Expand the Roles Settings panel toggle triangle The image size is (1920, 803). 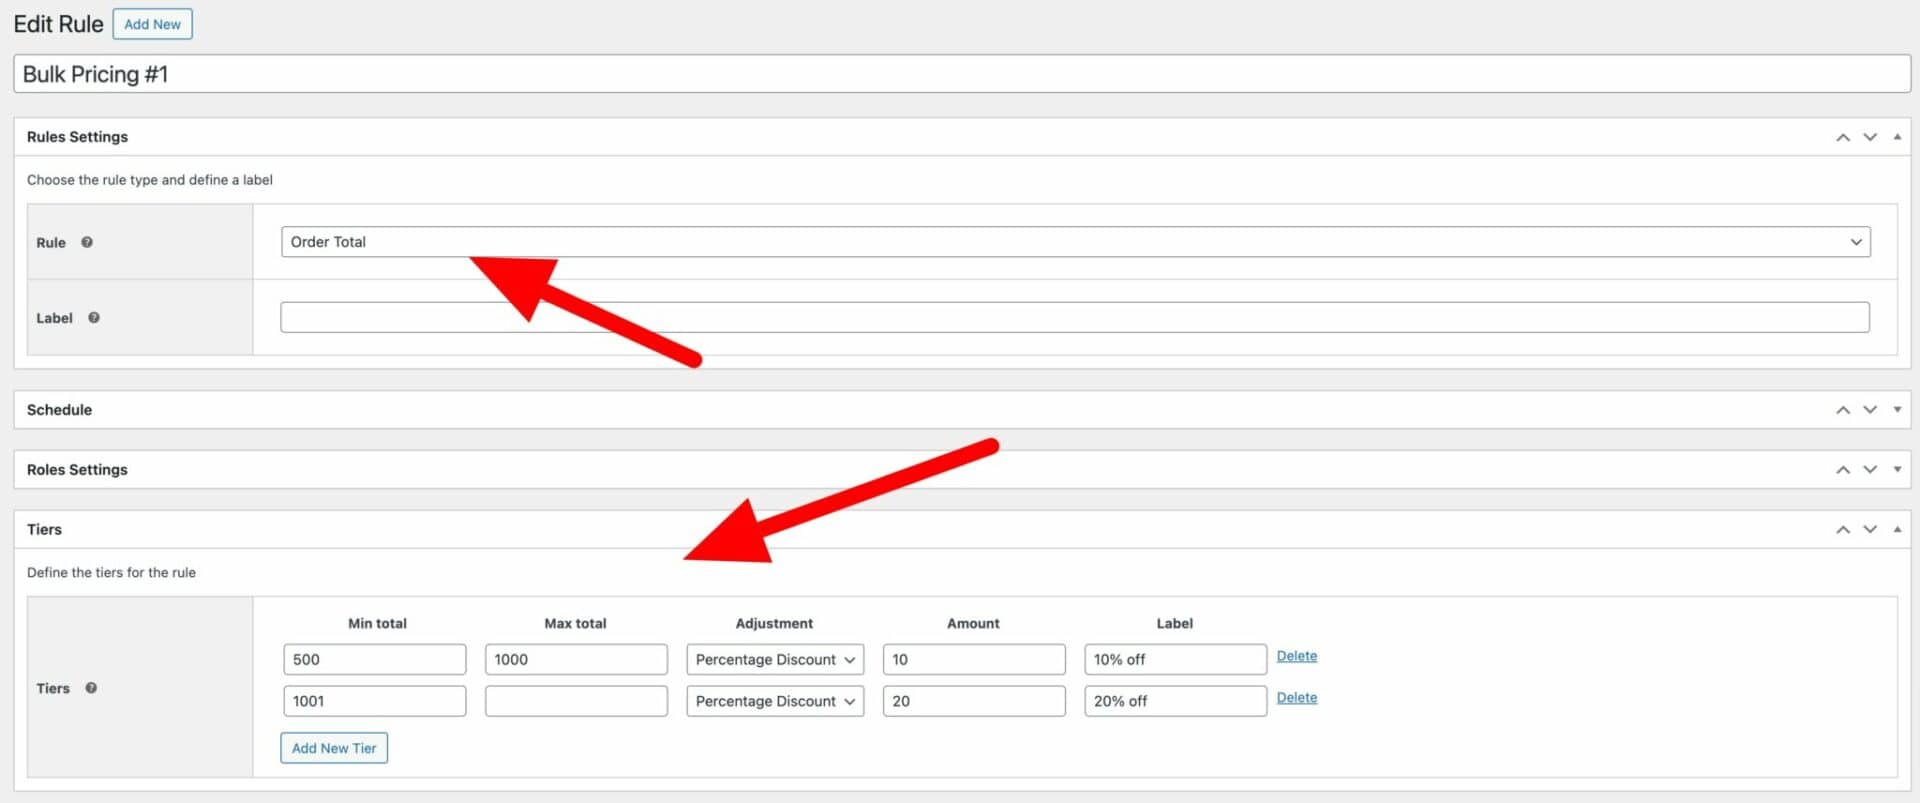point(1897,470)
